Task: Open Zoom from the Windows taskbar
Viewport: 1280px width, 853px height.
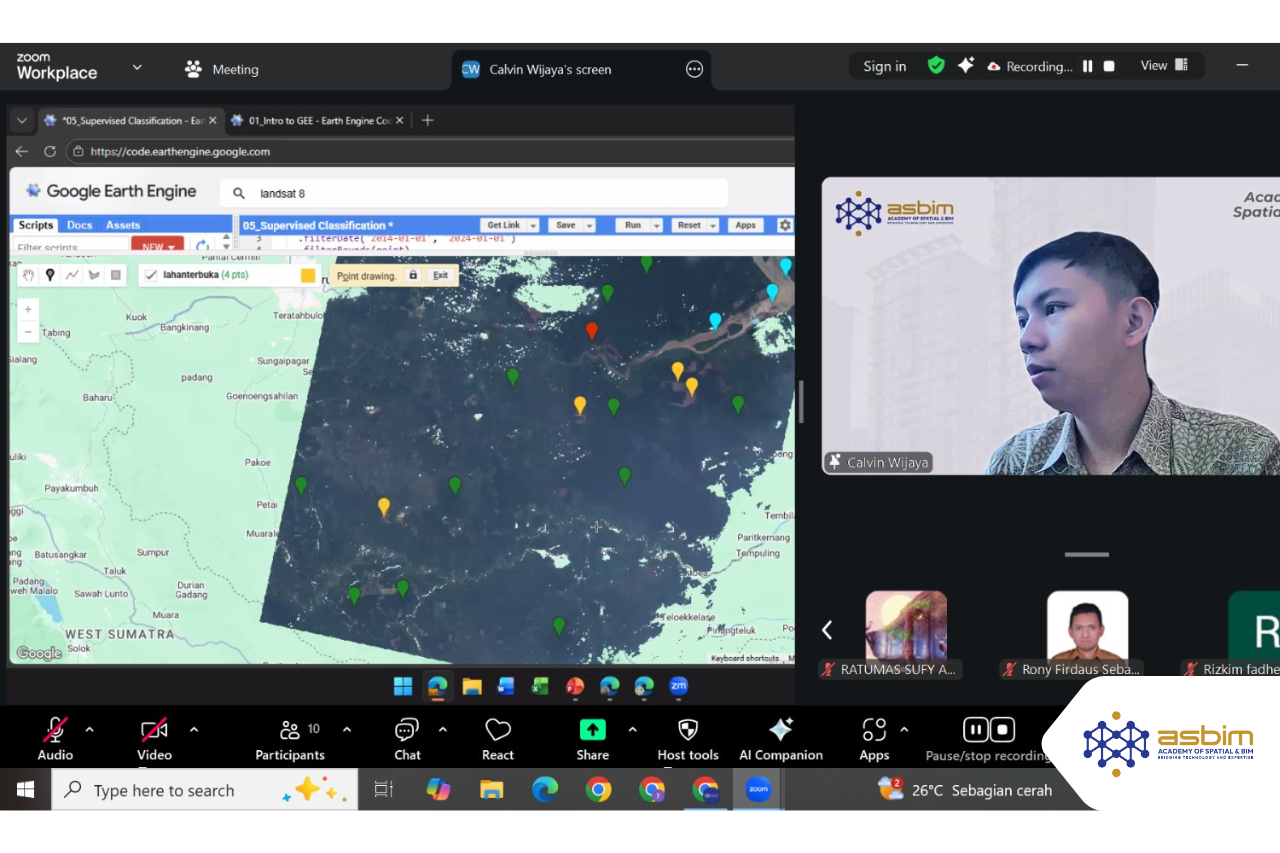Action: click(x=758, y=790)
